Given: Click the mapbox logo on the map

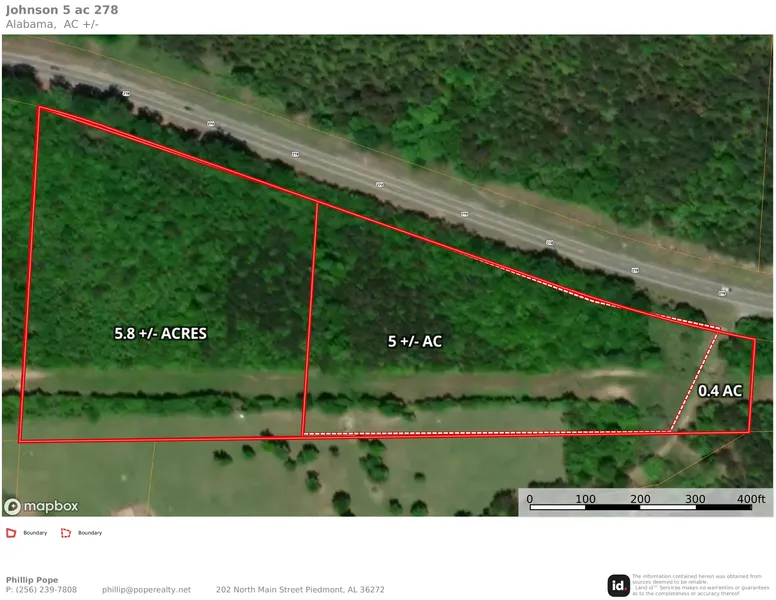Looking at the screenshot, I should click(x=42, y=506).
